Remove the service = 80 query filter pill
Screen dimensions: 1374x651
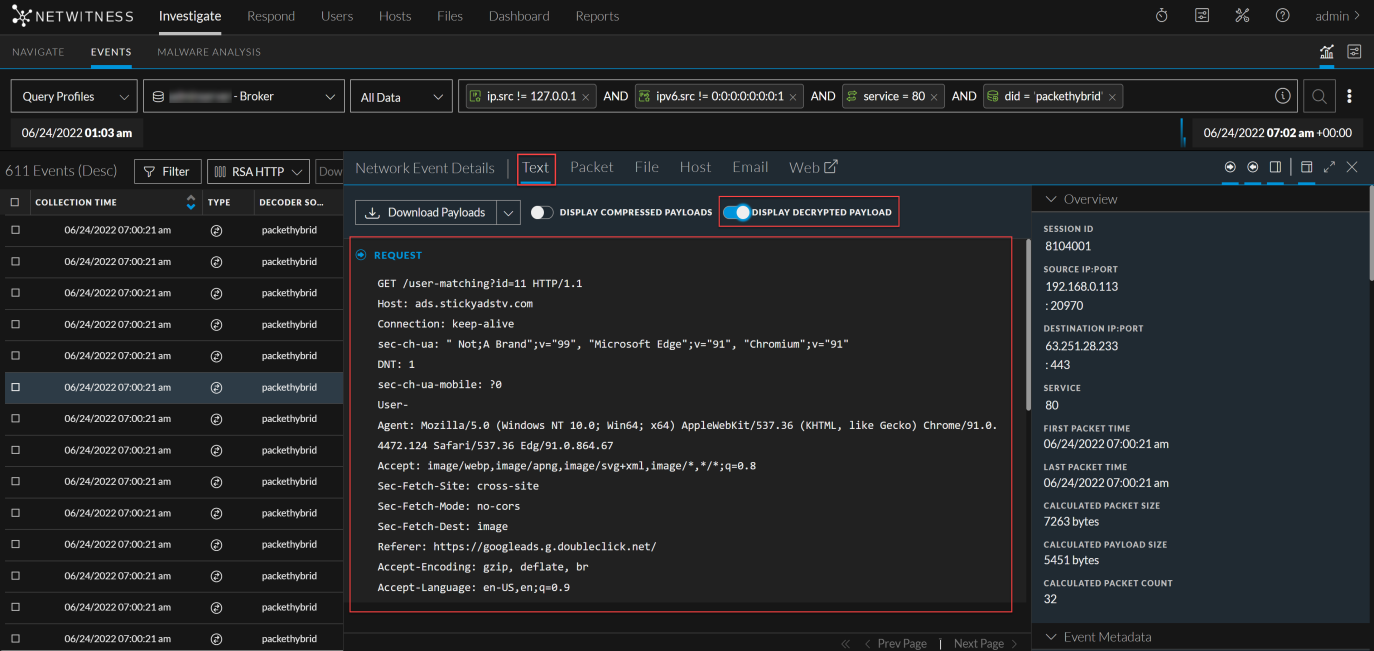coord(934,95)
